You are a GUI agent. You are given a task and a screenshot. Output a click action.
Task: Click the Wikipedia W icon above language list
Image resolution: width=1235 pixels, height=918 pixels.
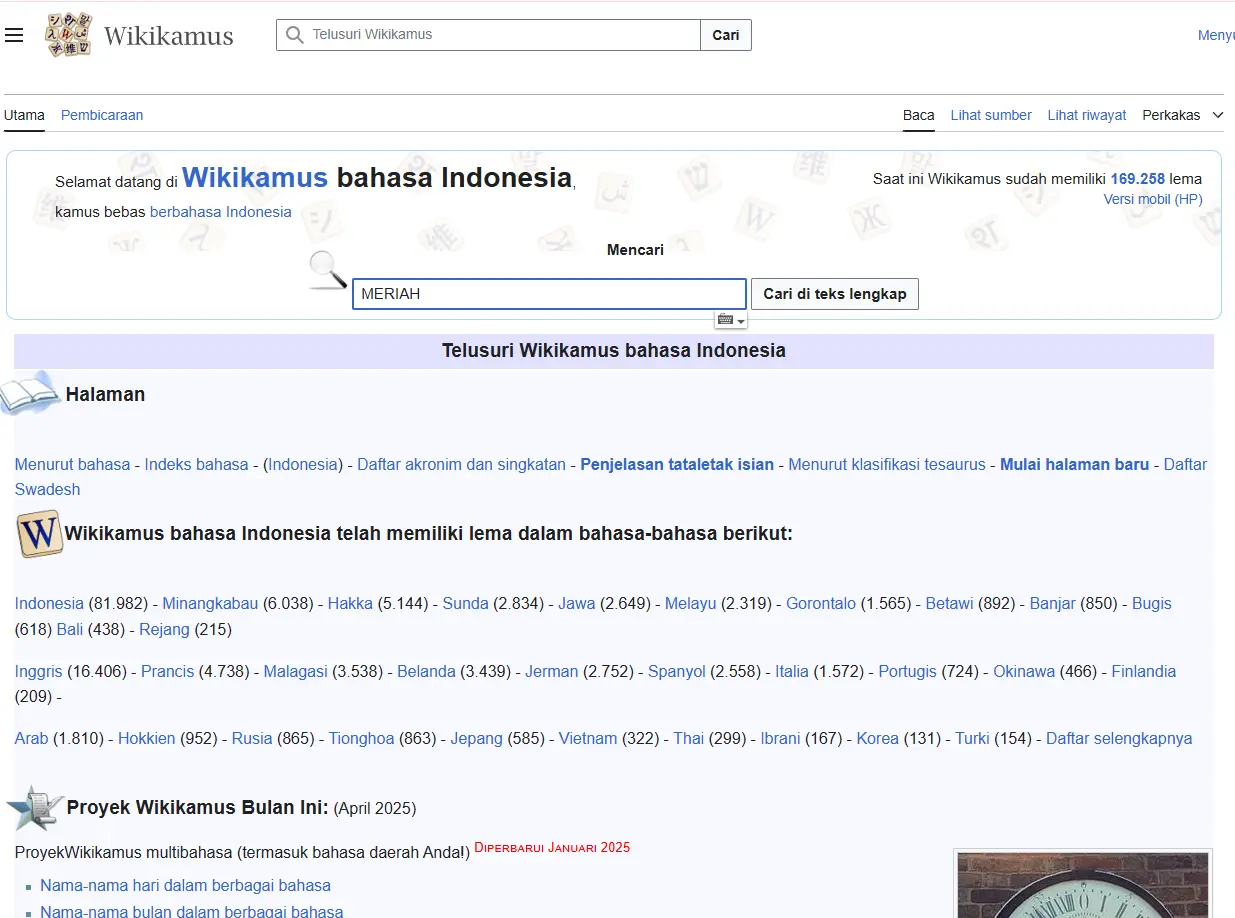38,533
